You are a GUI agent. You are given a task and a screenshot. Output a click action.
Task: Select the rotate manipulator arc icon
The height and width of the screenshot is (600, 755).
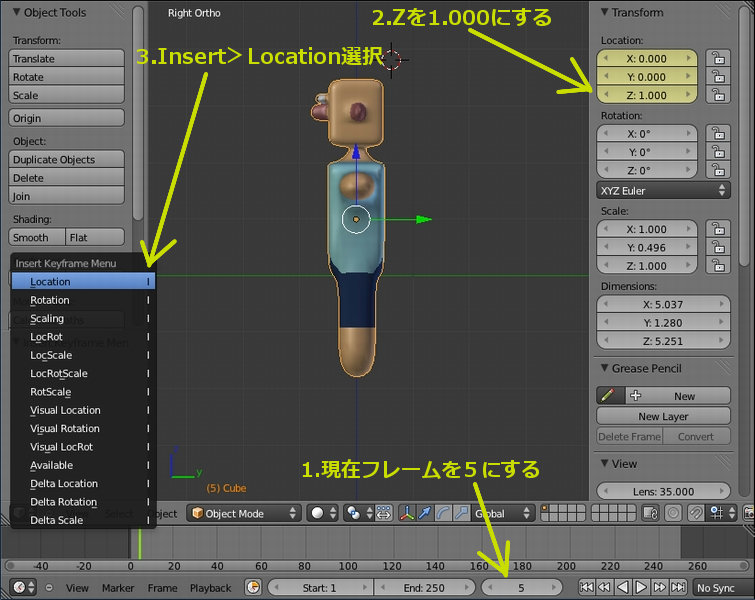(443, 513)
